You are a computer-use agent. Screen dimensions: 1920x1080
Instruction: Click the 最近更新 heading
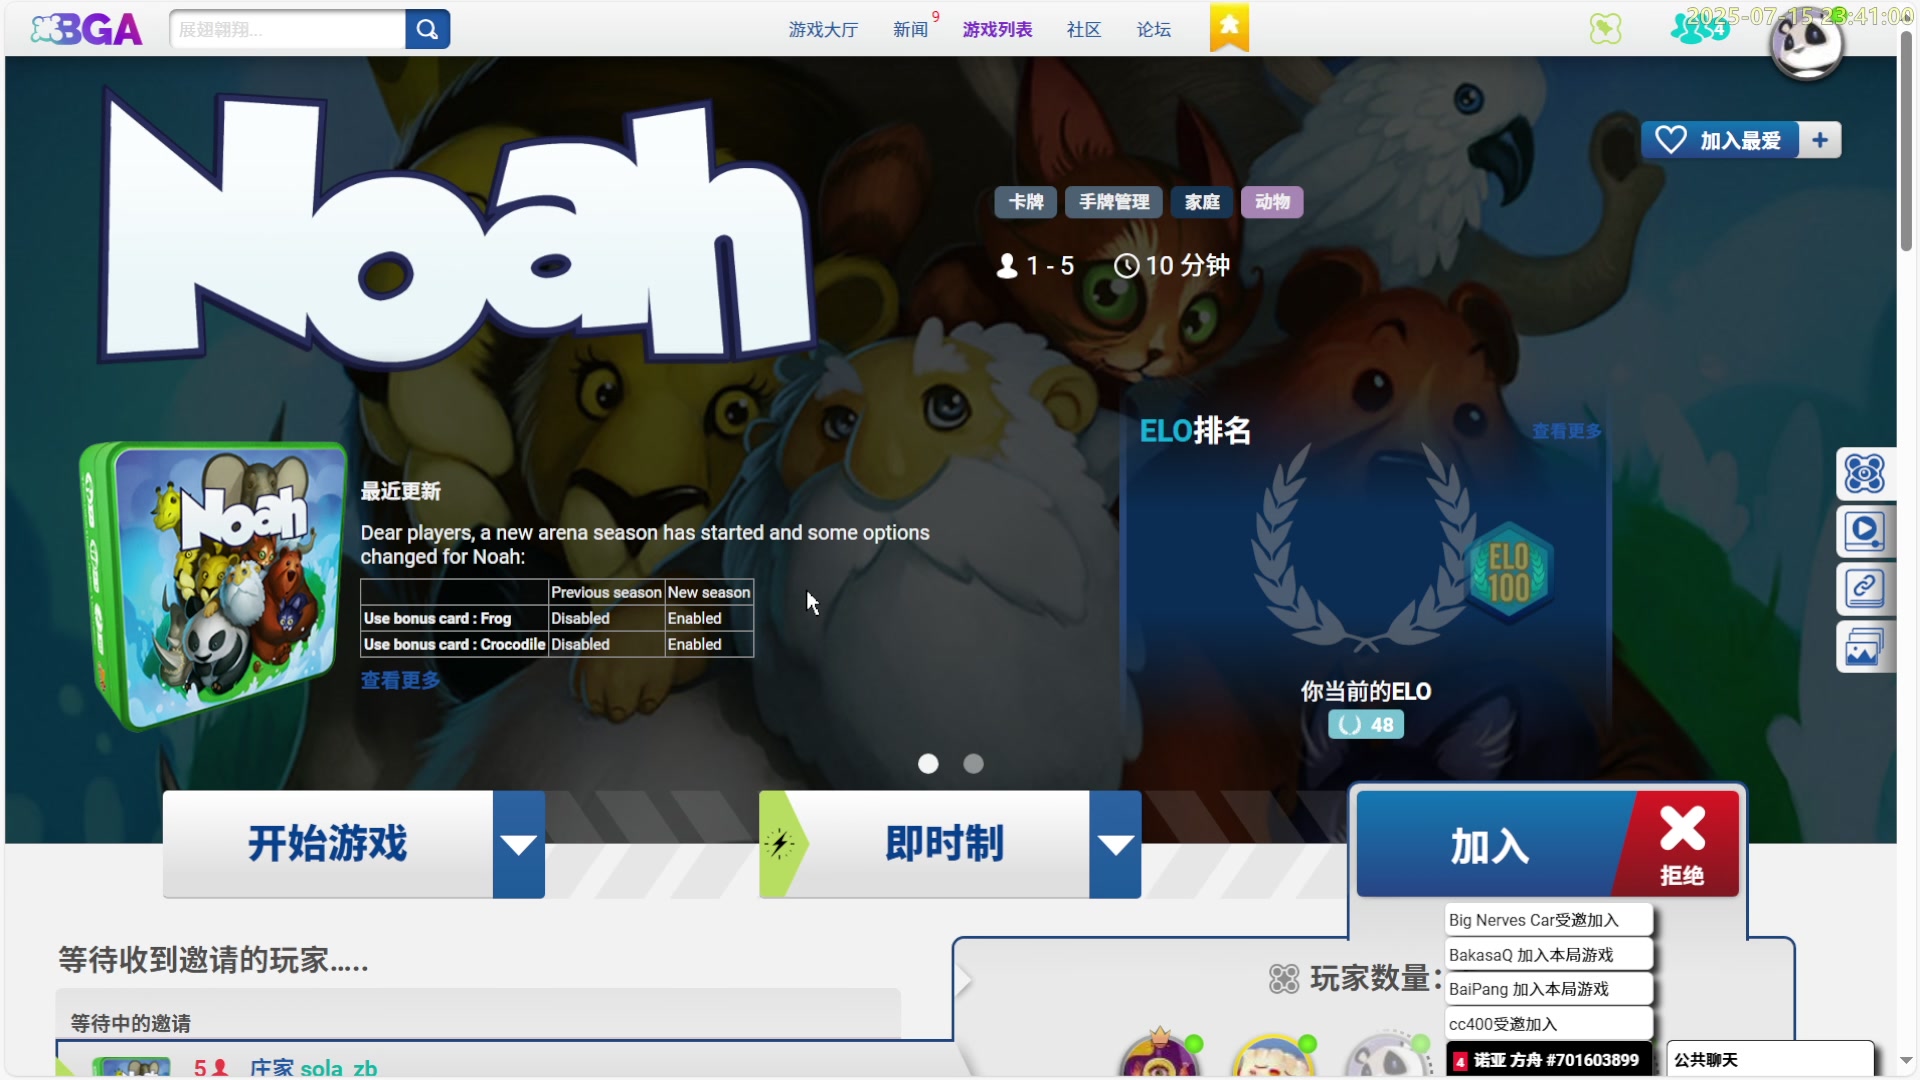click(400, 491)
